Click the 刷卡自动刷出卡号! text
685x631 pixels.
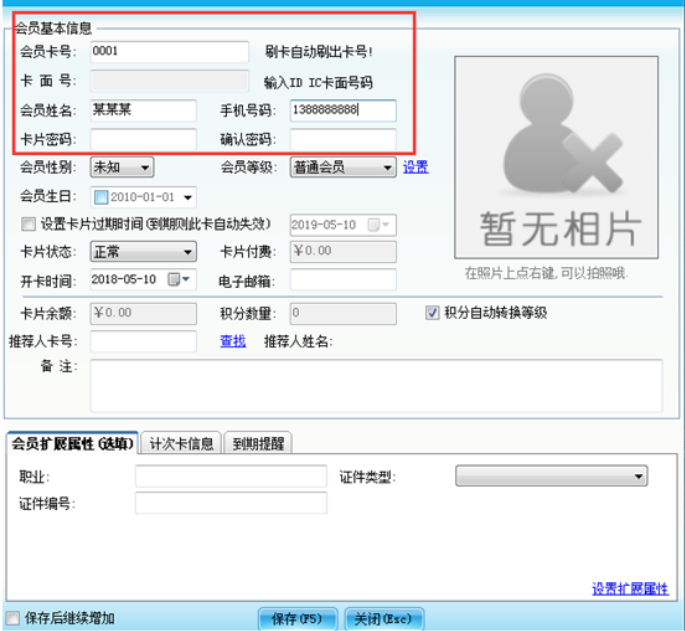tap(319, 52)
